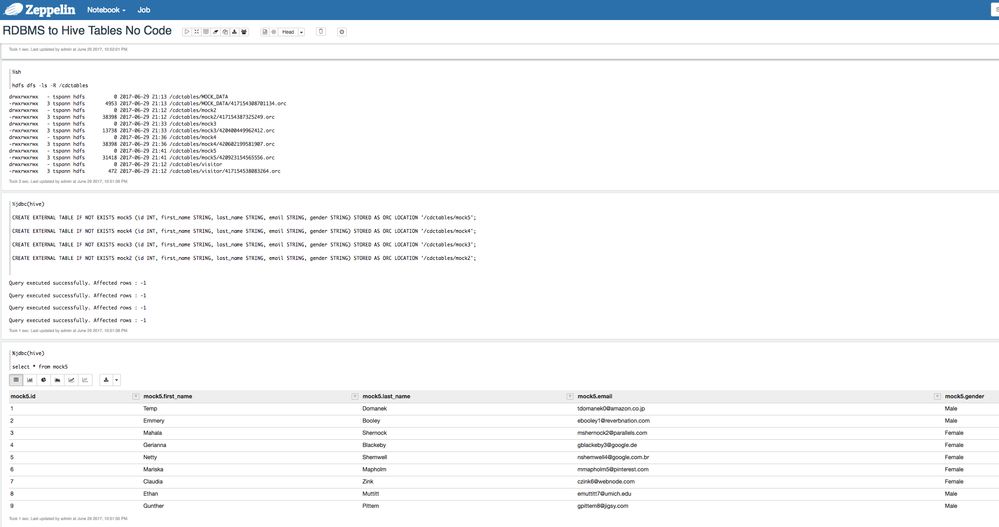Open the note trash icon
The image size is (999, 527).
click(321, 32)
